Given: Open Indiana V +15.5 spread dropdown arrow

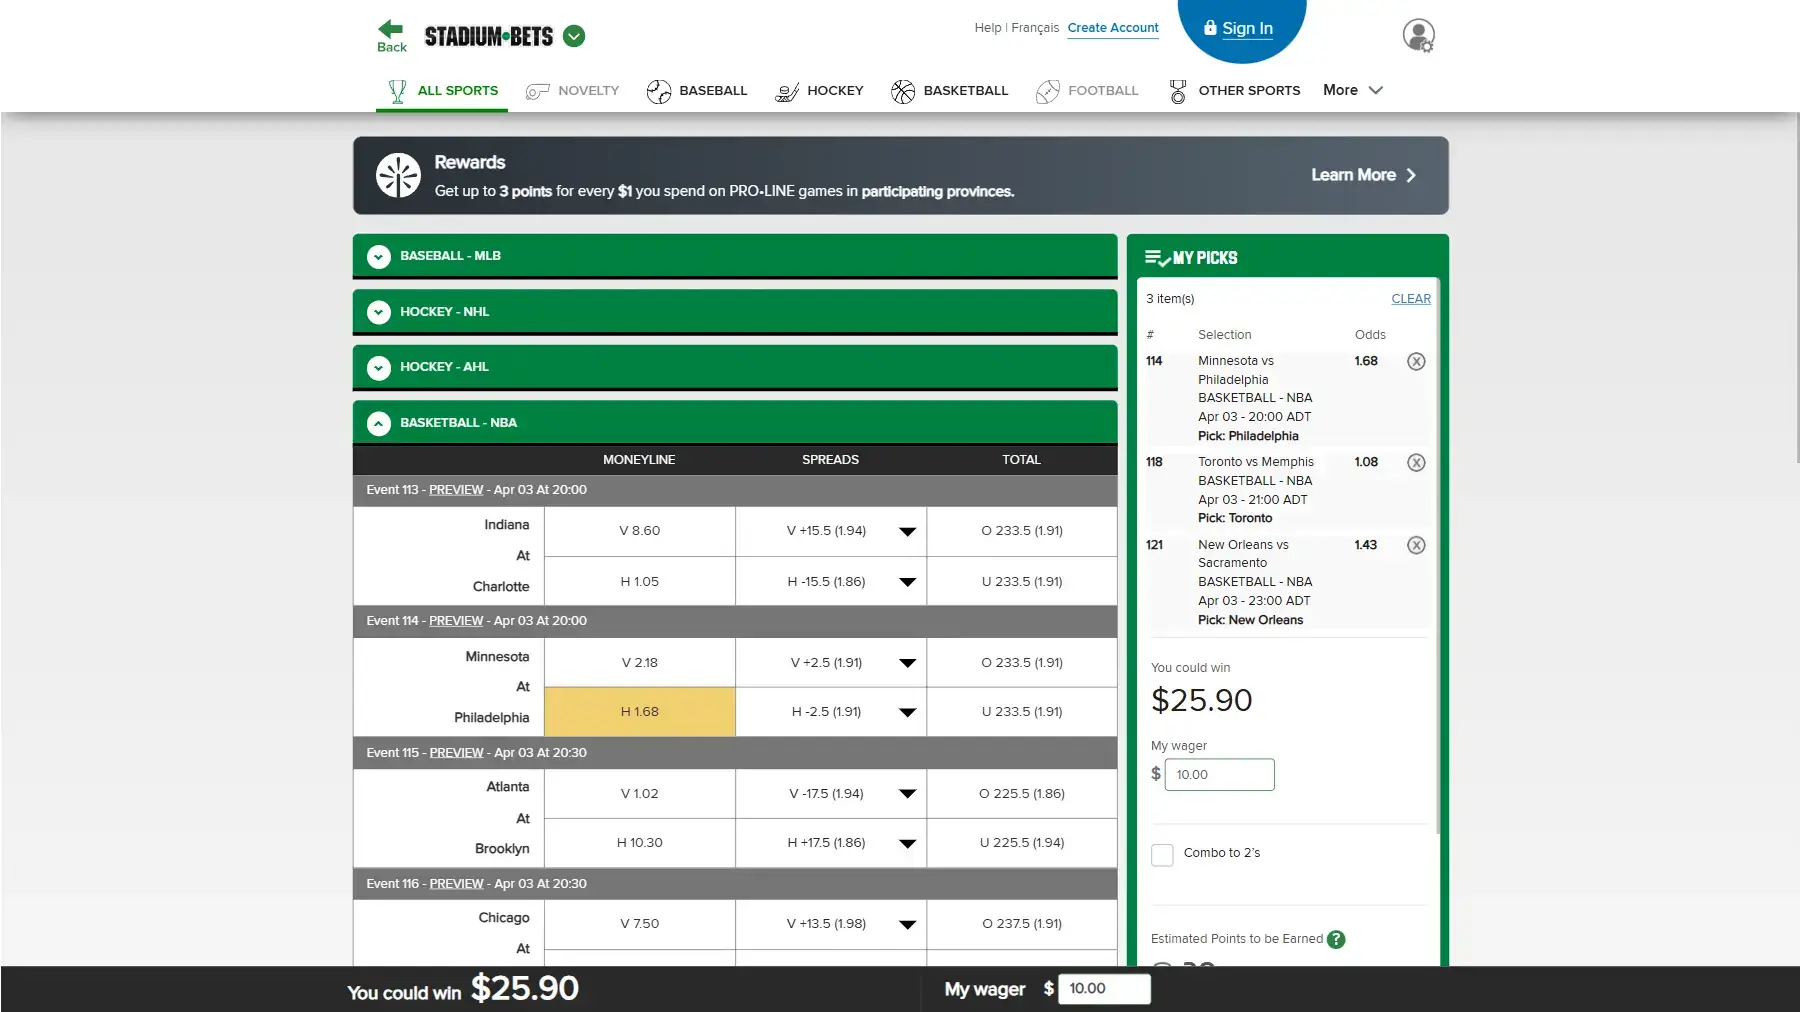Looking at the screenshot, I should (x=908, y=532).
